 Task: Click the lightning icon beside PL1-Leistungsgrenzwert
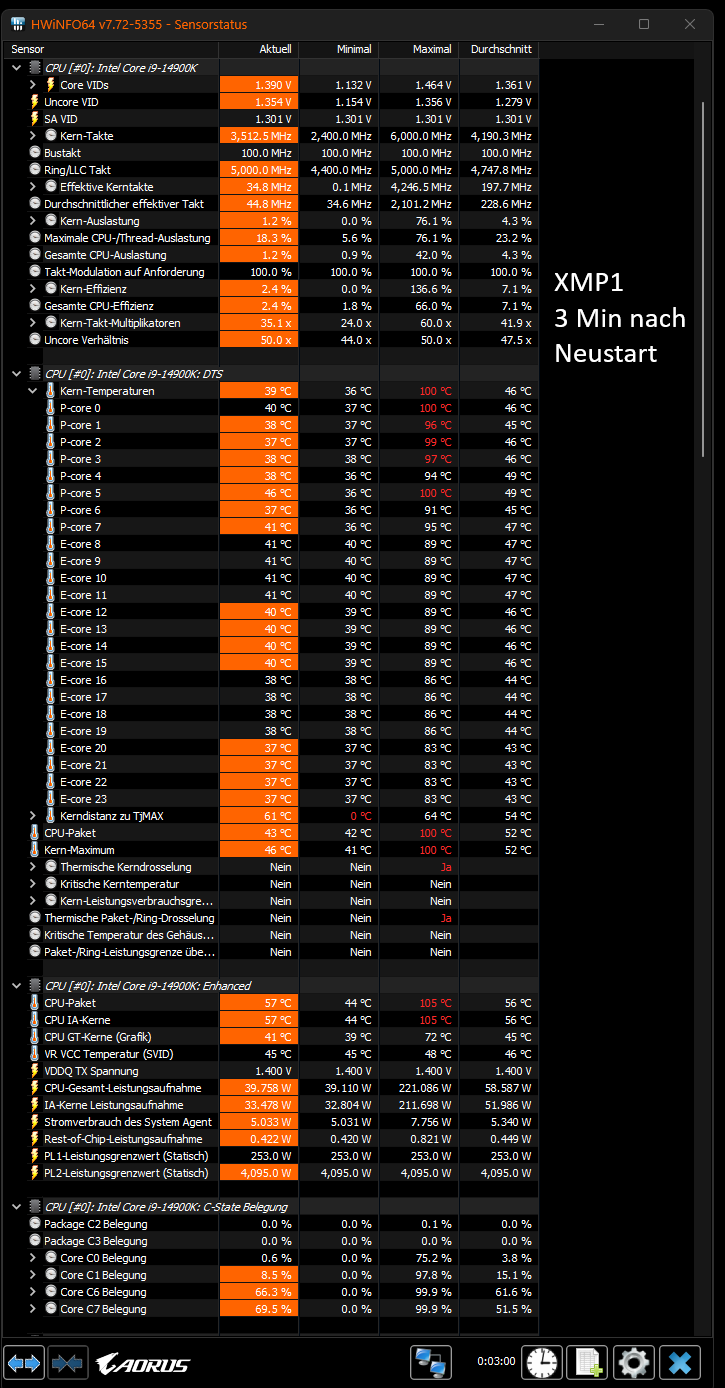35,1156
